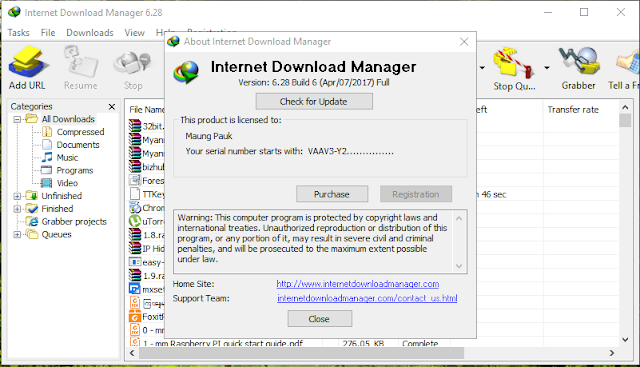Open the support team contact_us.html link

pos(367,298)
